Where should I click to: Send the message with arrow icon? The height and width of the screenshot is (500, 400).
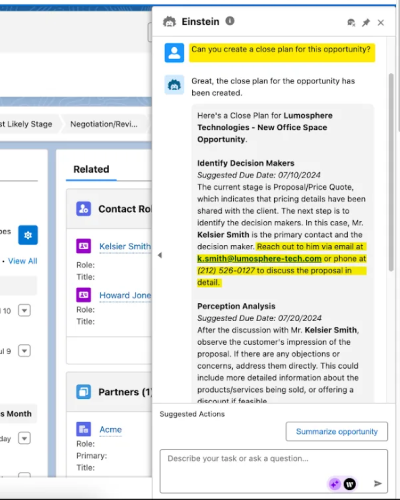tap(377, 483)
